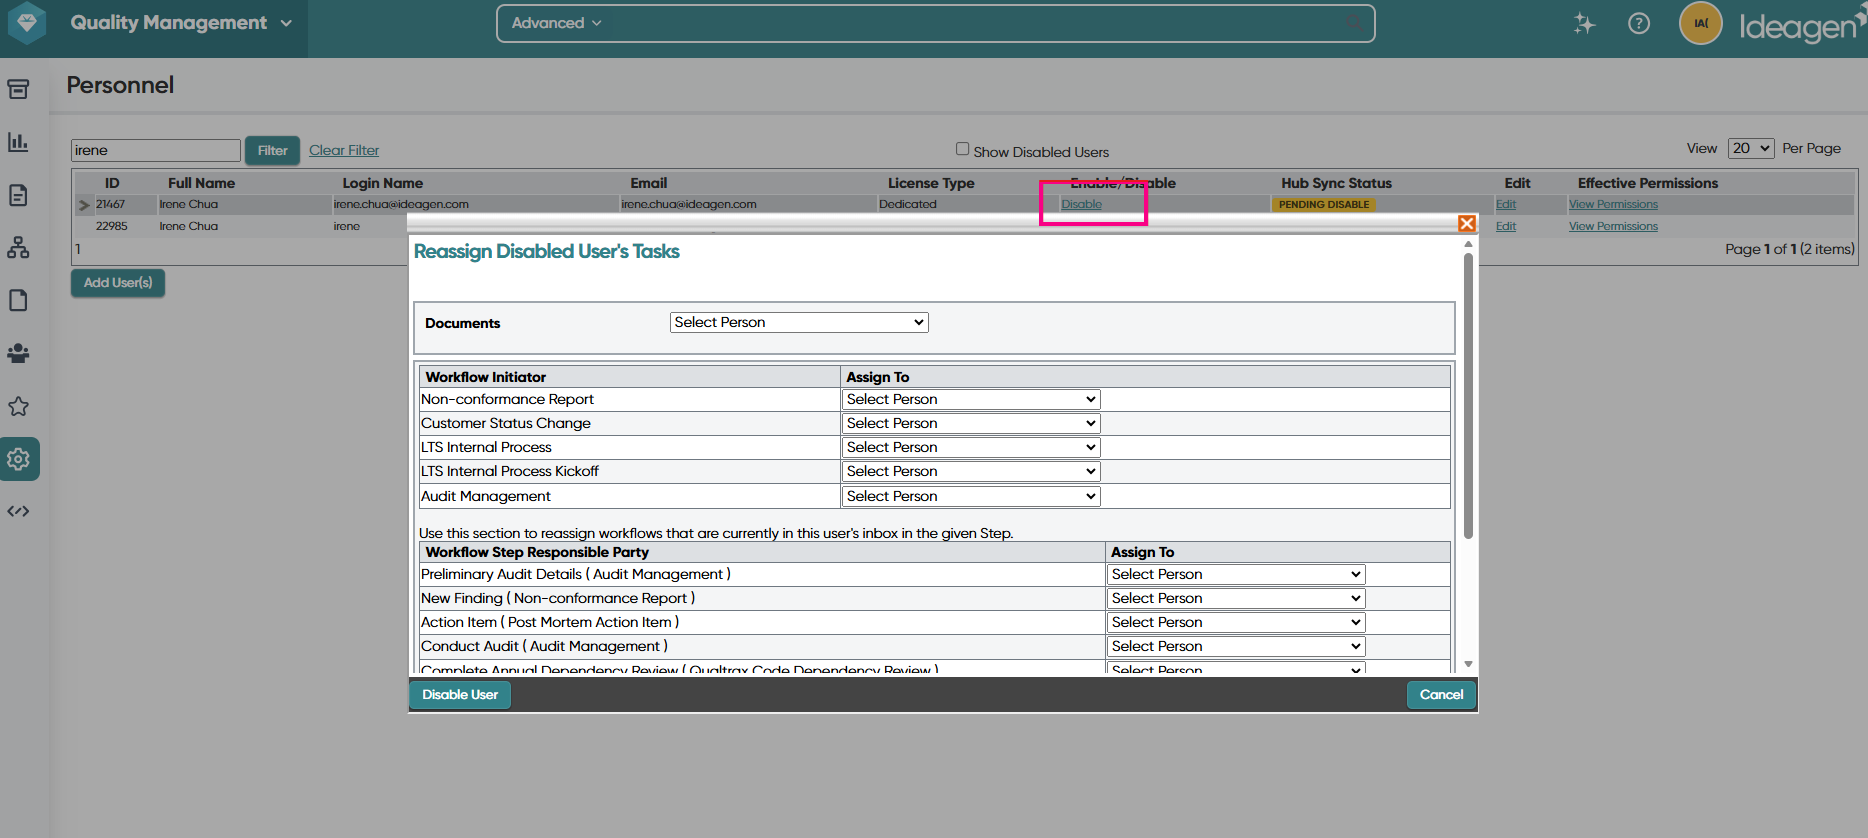Open Assign To dropdown for Conduct Audit step

1236,646
